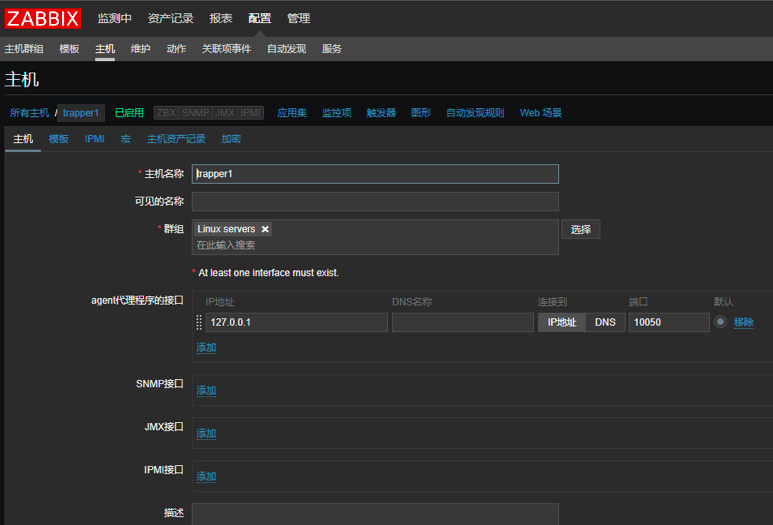Click the ZBX availability badge
773x525 pixels.
pyautogui.click(x=166, y=113)
